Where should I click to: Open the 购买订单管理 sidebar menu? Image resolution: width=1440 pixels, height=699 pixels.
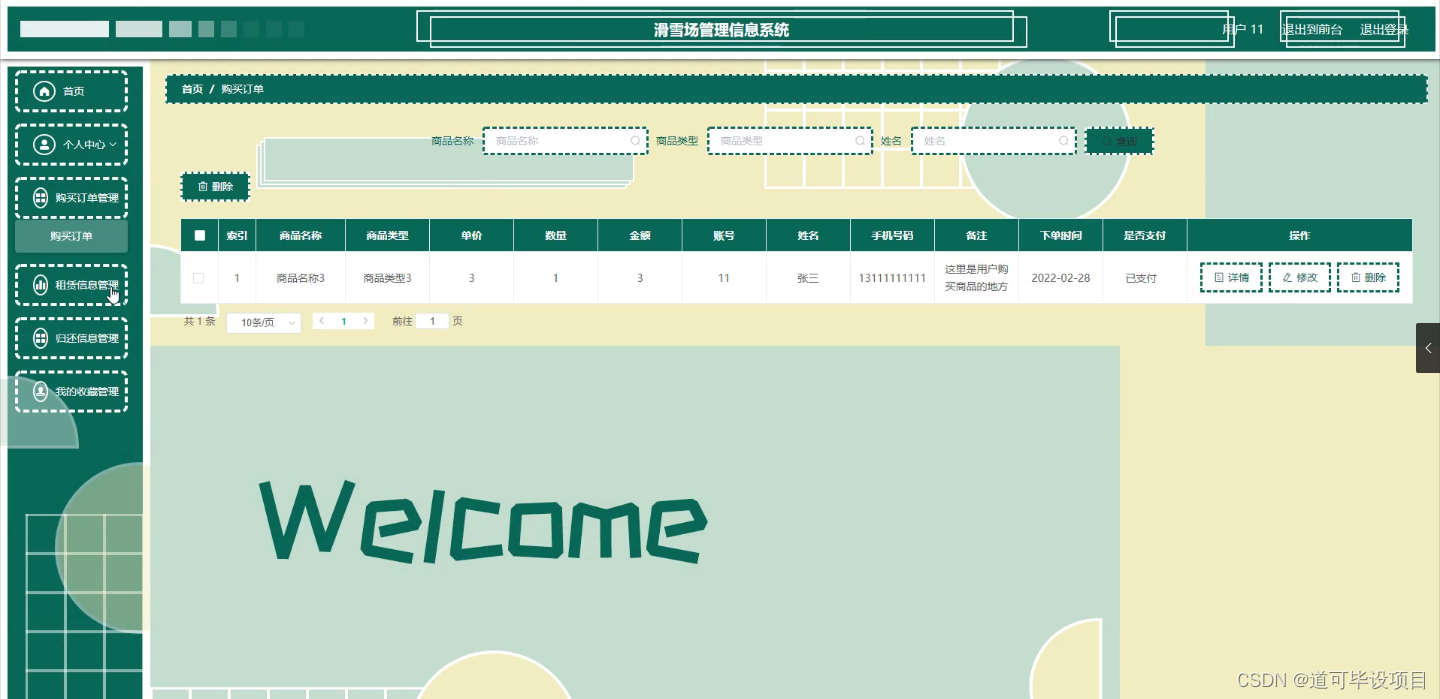point(71,197)
